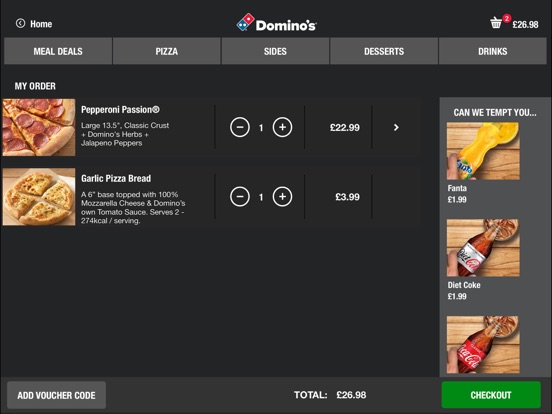Reduce Garlic Pizza Bread quantity
Viewport: 552px width, 414px height.
pyautogui.click(x=240, y=196)
